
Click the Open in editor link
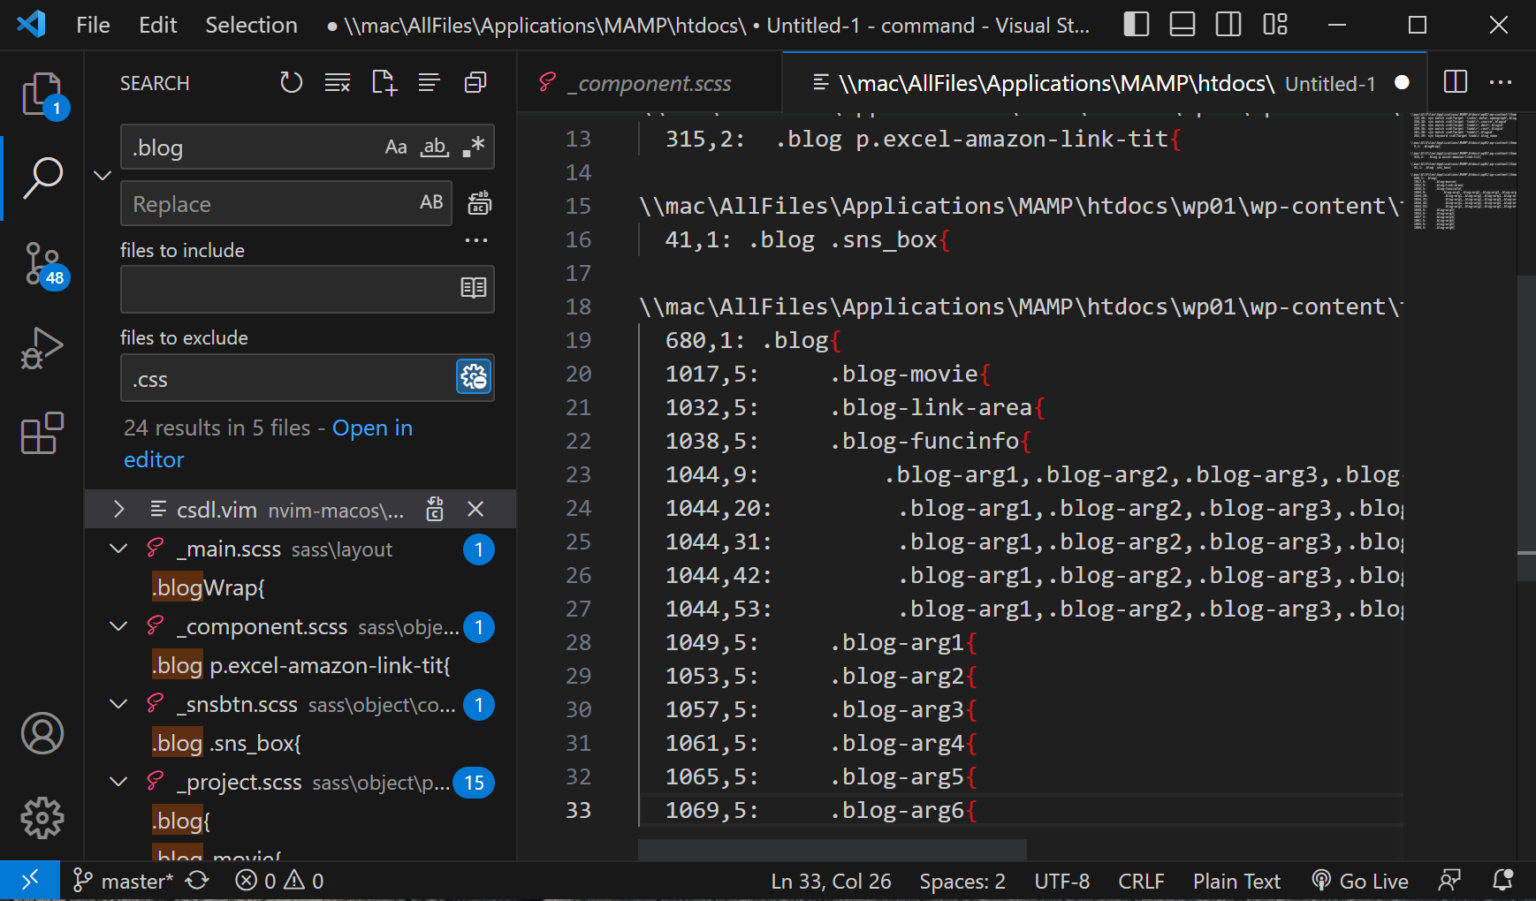click(372, 427)
